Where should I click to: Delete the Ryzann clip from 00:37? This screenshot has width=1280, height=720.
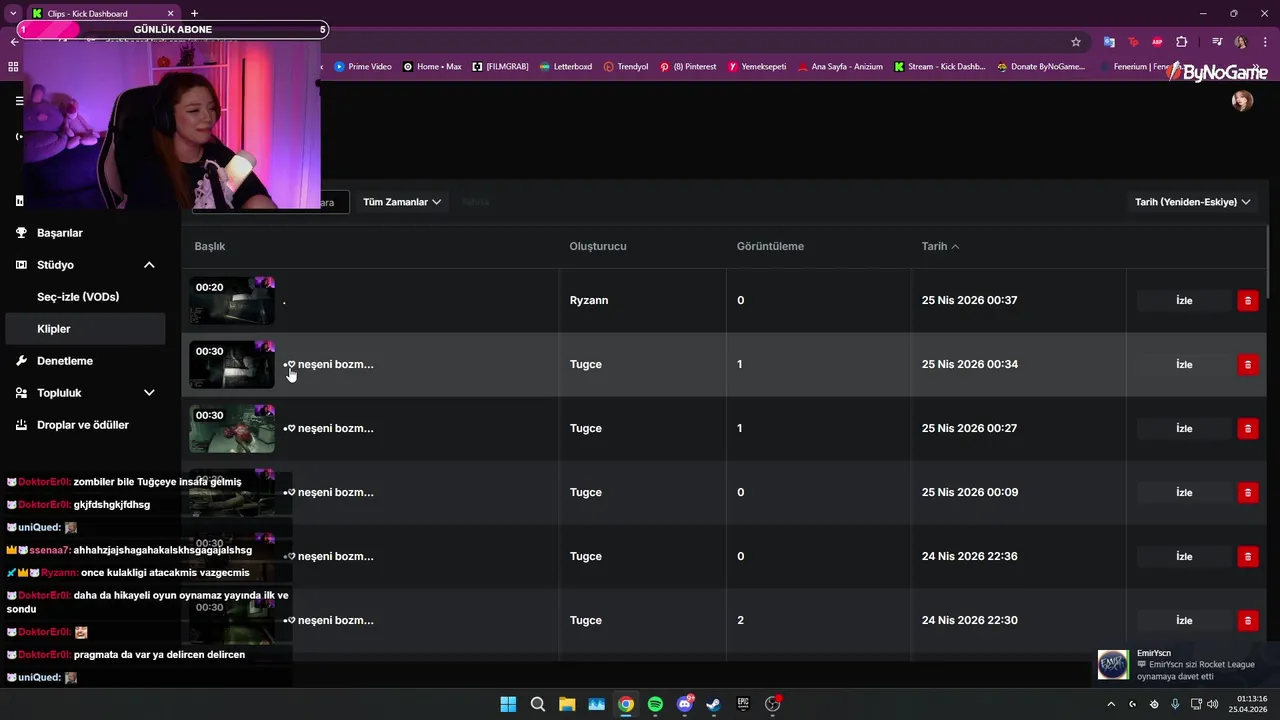(x=1247, y=300)
